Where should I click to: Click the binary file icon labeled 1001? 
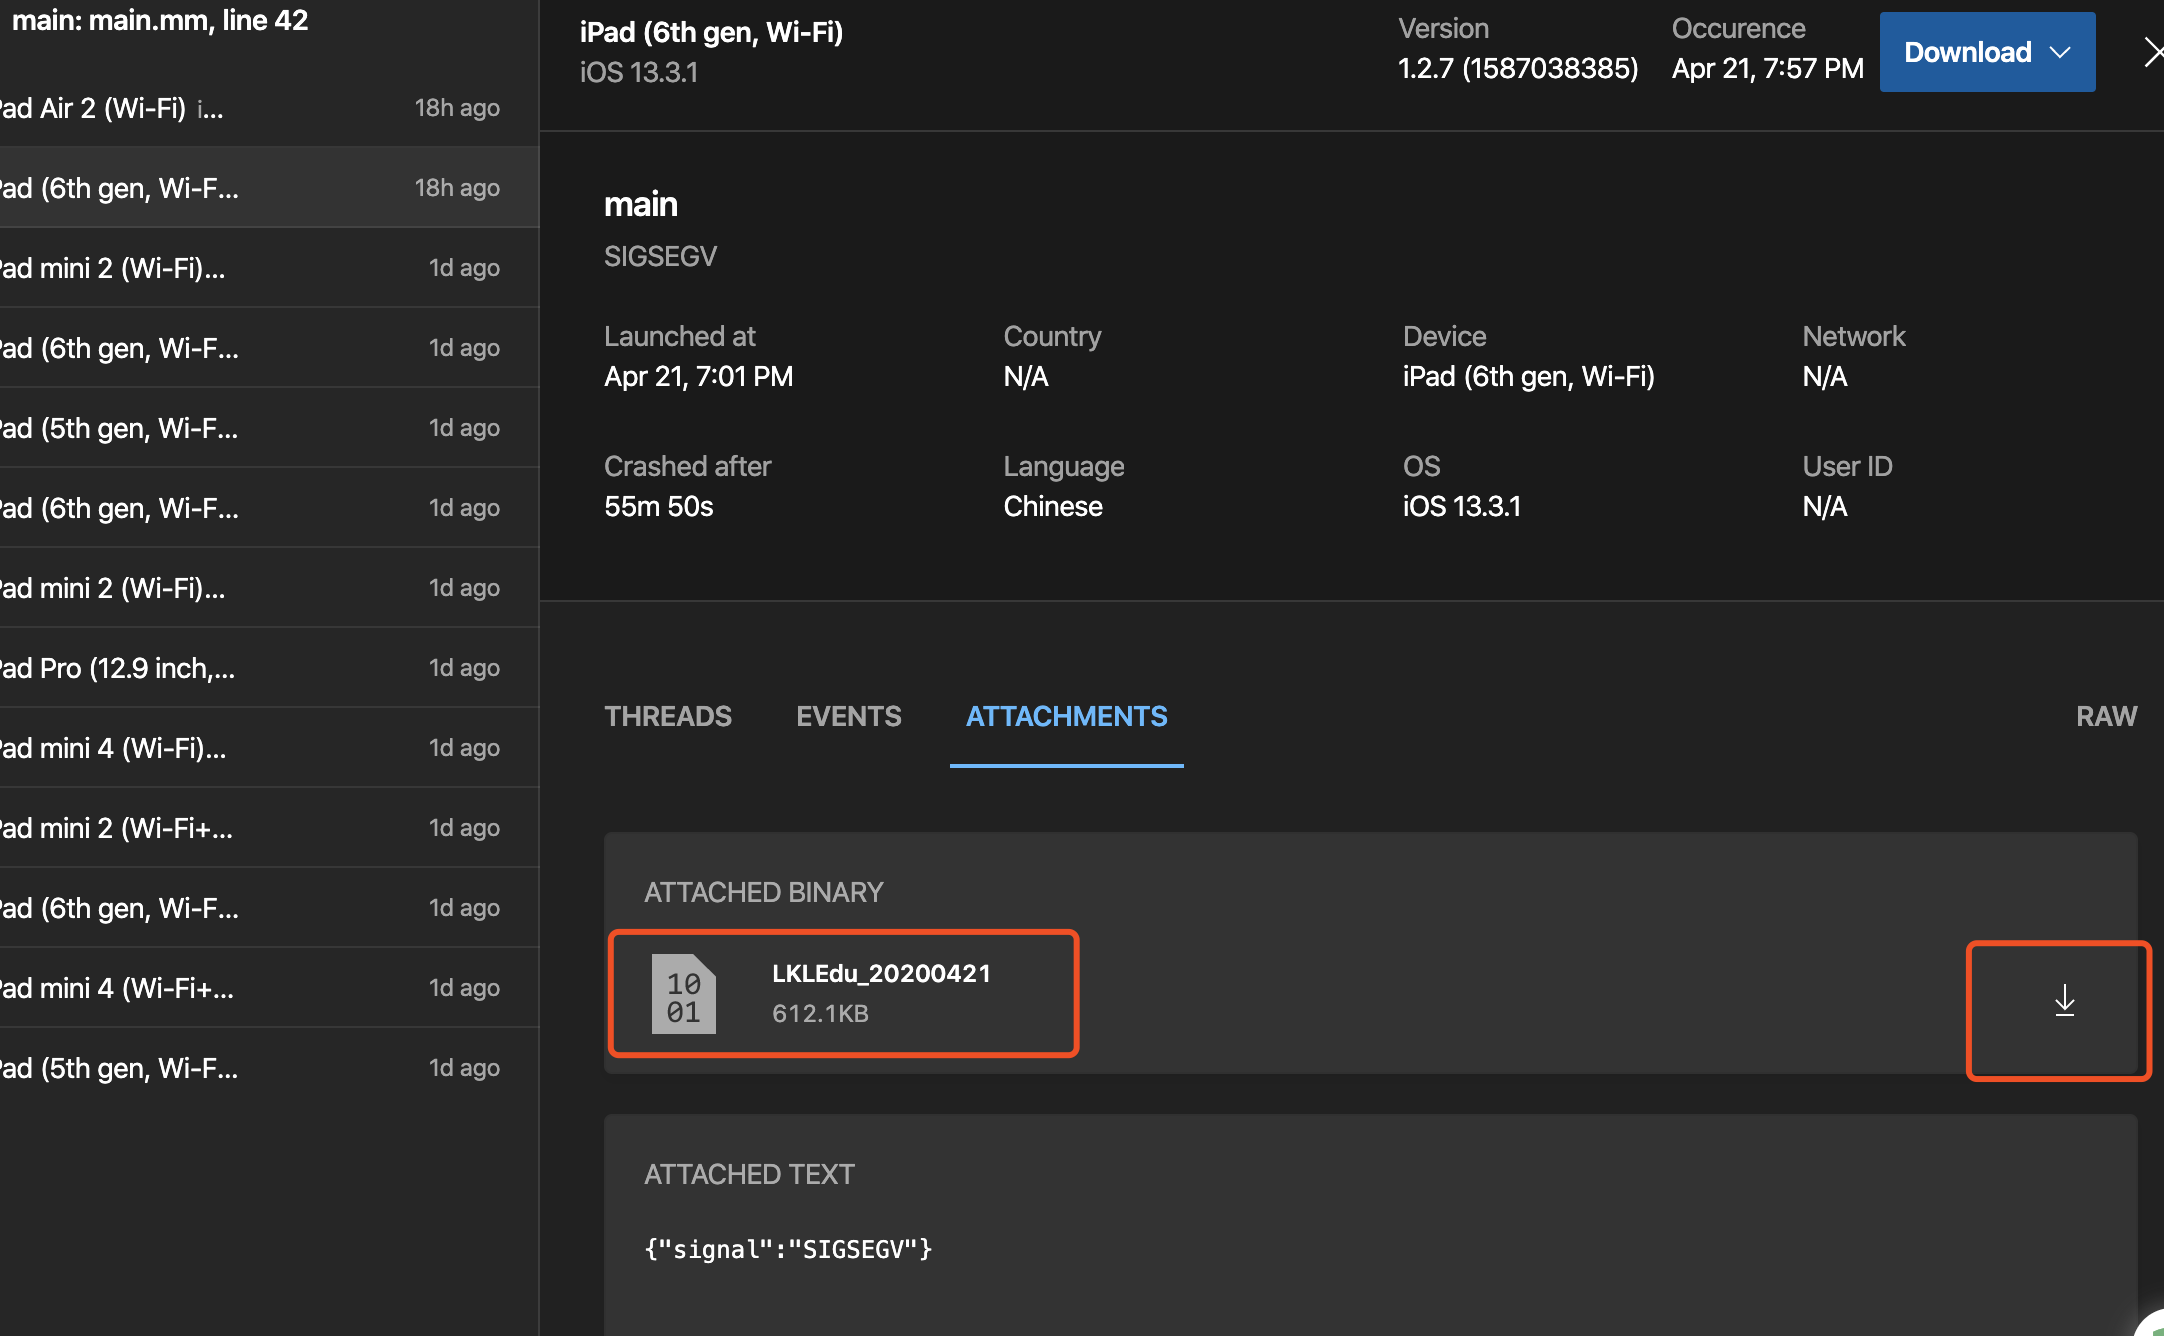(x=683, y=994)
